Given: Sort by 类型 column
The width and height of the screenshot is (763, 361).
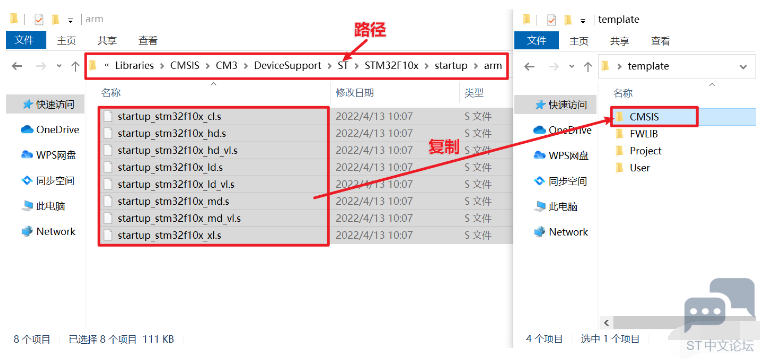Looking at the screenshot, I should click(474, 92).
